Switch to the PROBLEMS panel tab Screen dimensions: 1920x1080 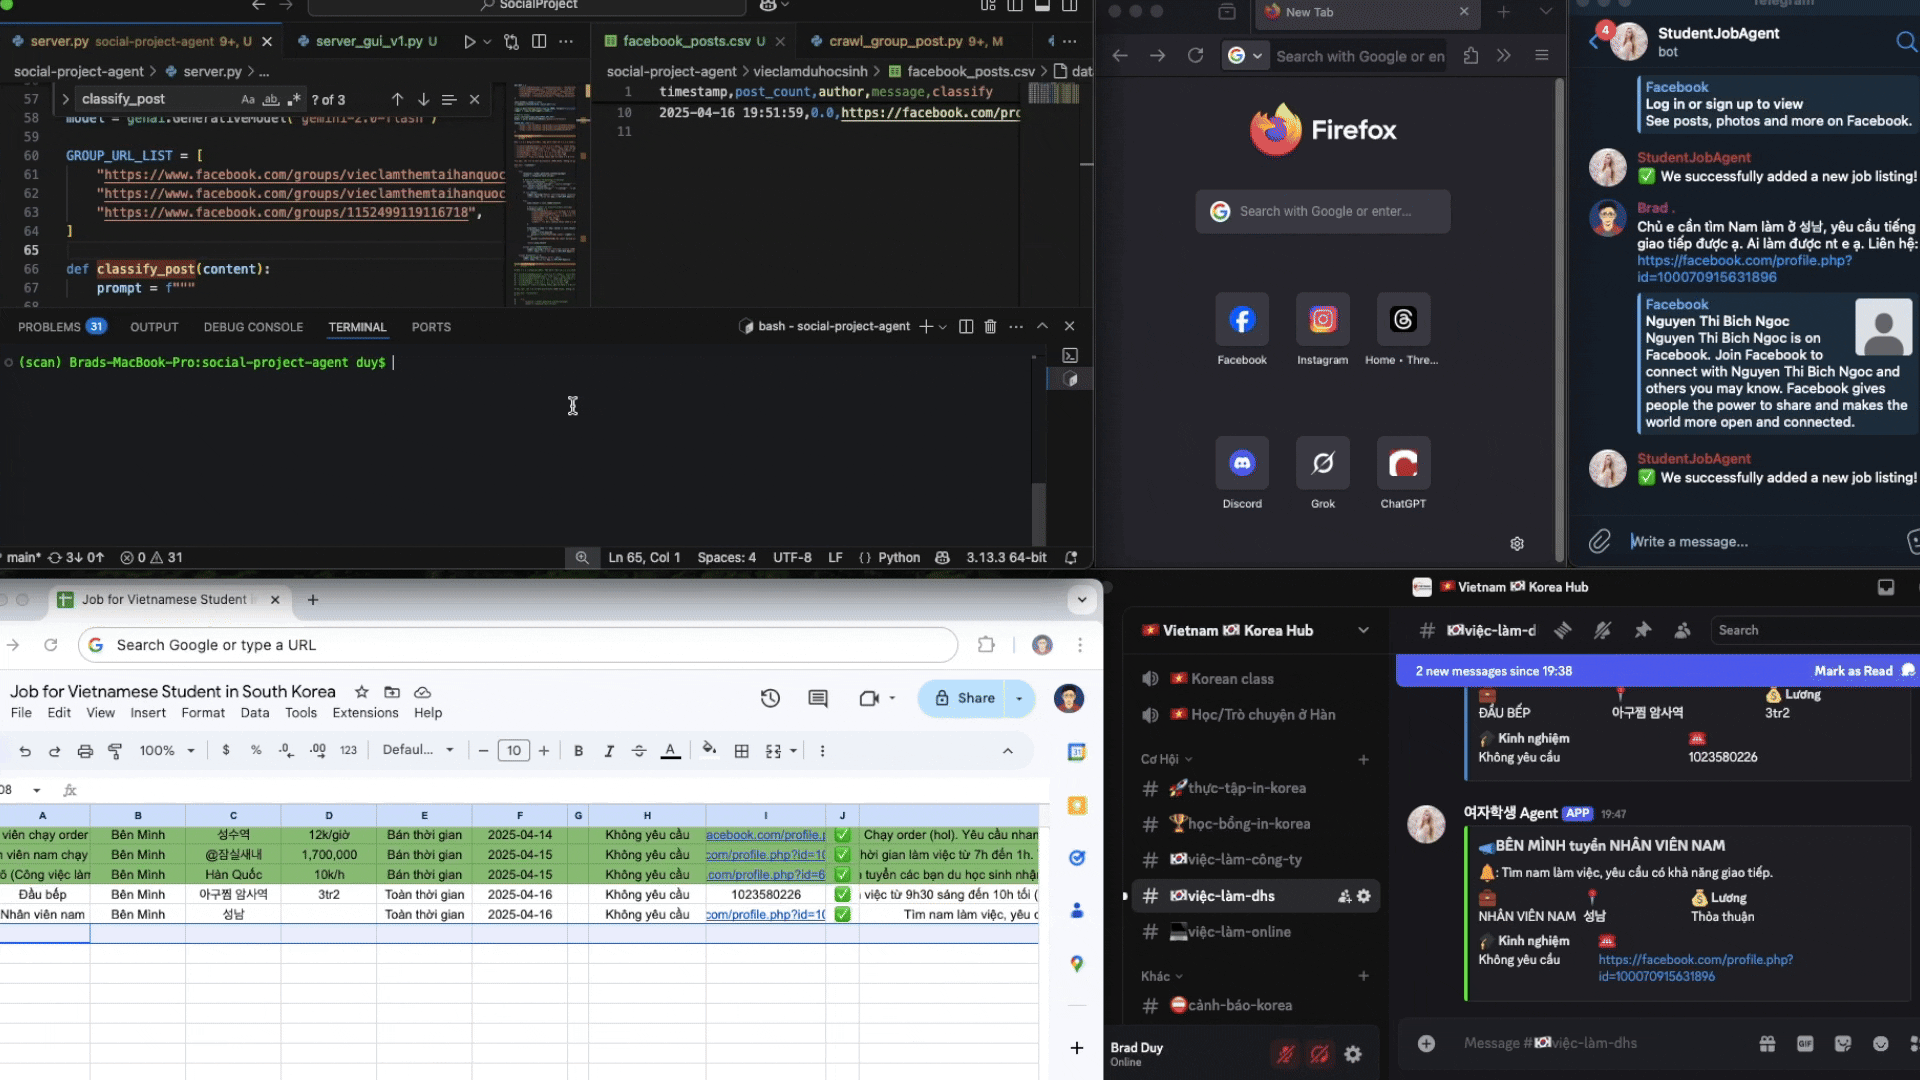61,327
